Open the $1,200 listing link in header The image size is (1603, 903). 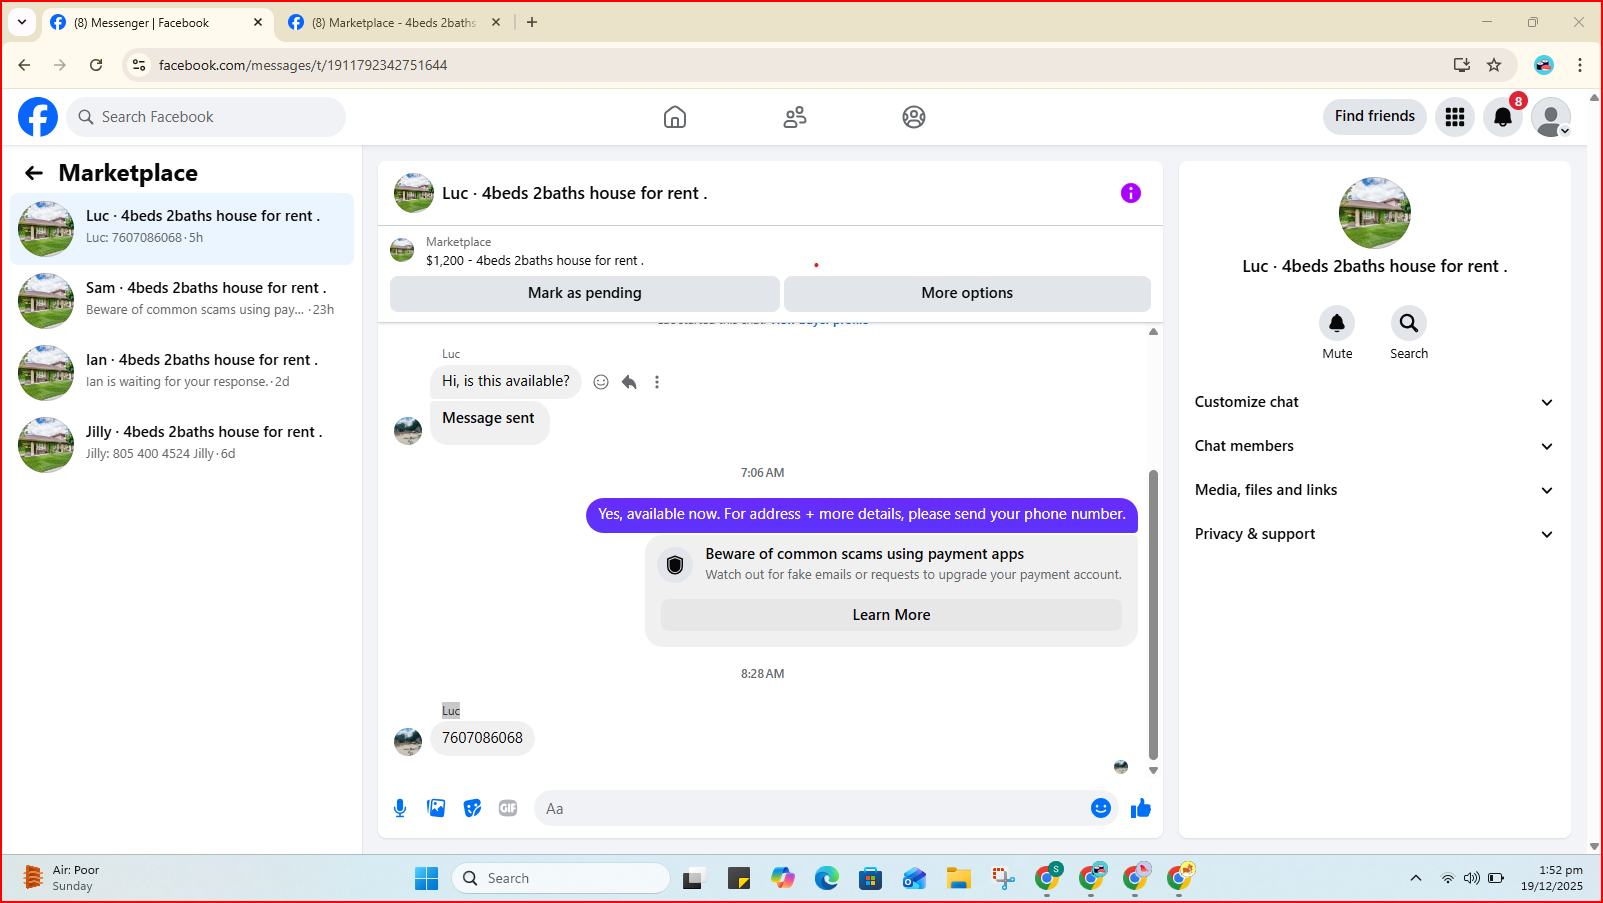click(535, 260)
